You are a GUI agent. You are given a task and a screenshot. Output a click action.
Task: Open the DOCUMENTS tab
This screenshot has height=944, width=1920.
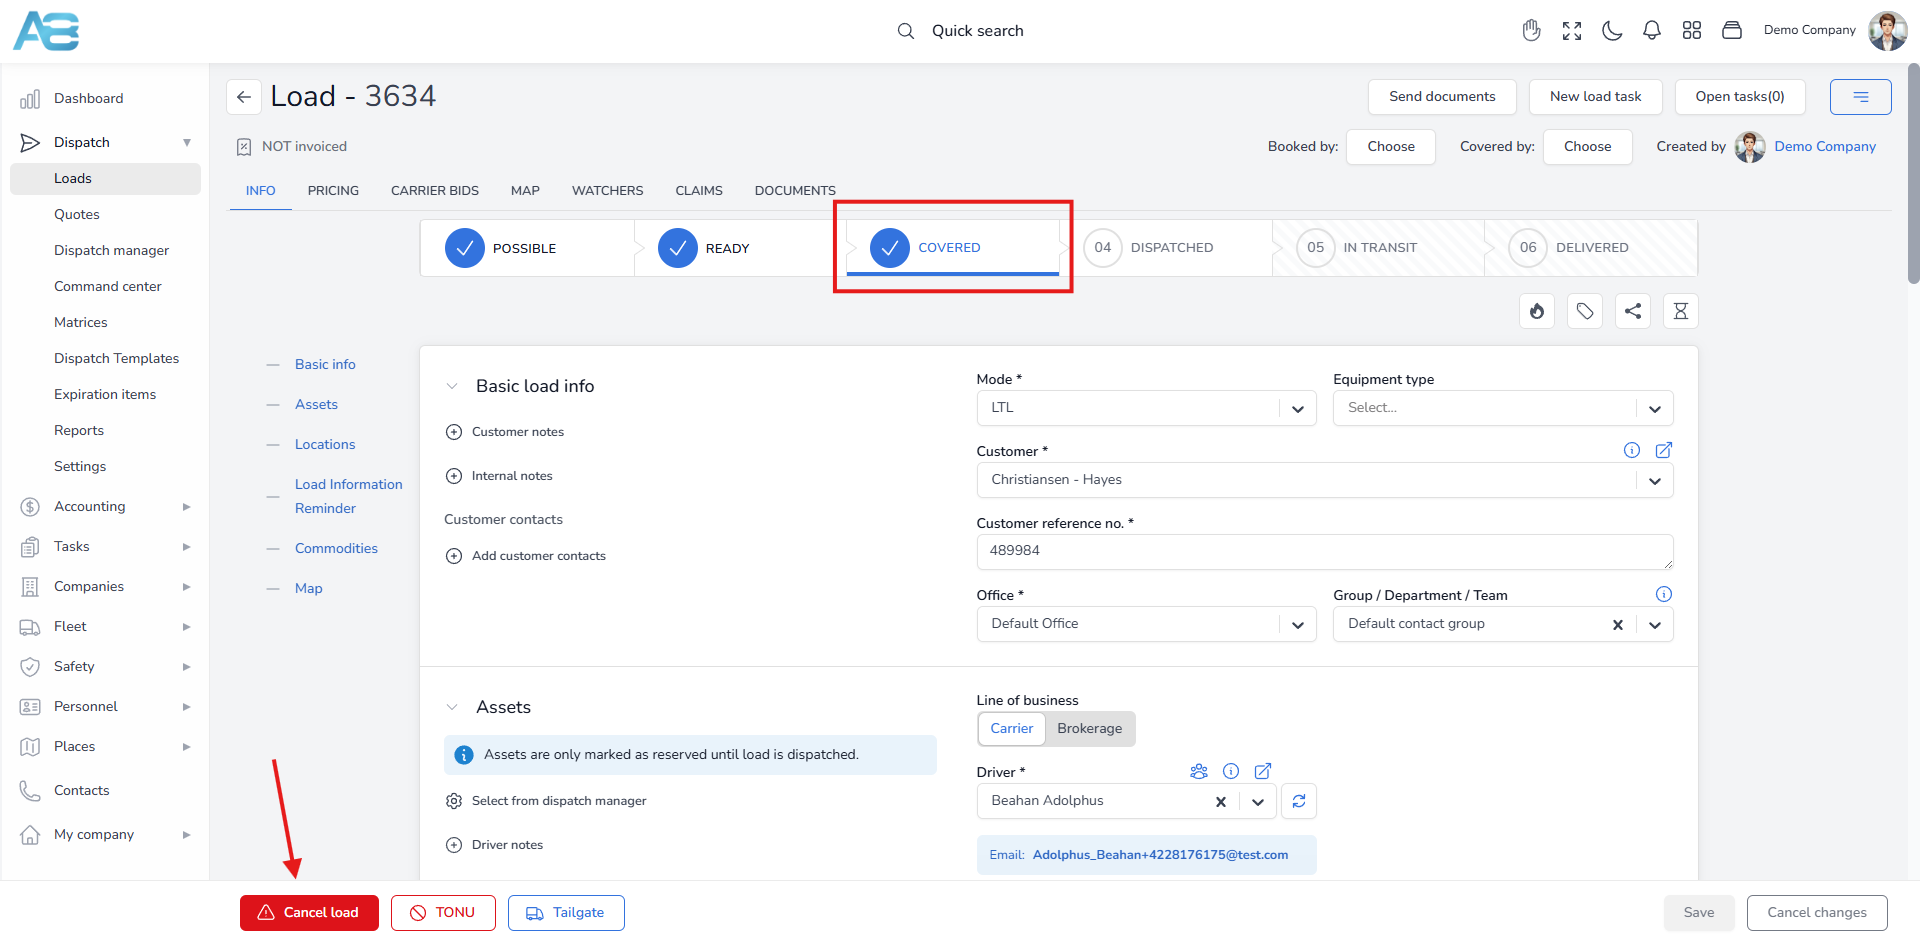tap(795, 190)
